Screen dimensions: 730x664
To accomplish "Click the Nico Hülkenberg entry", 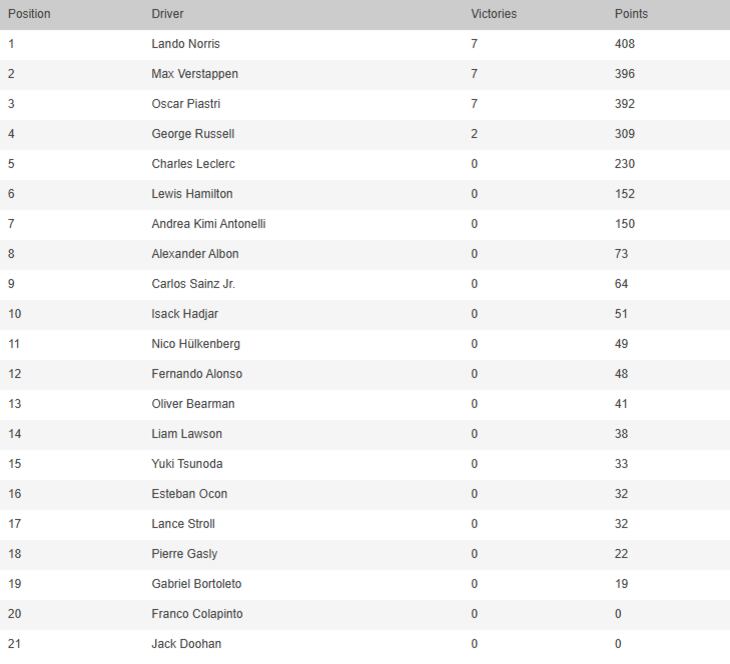I will 195,344.
